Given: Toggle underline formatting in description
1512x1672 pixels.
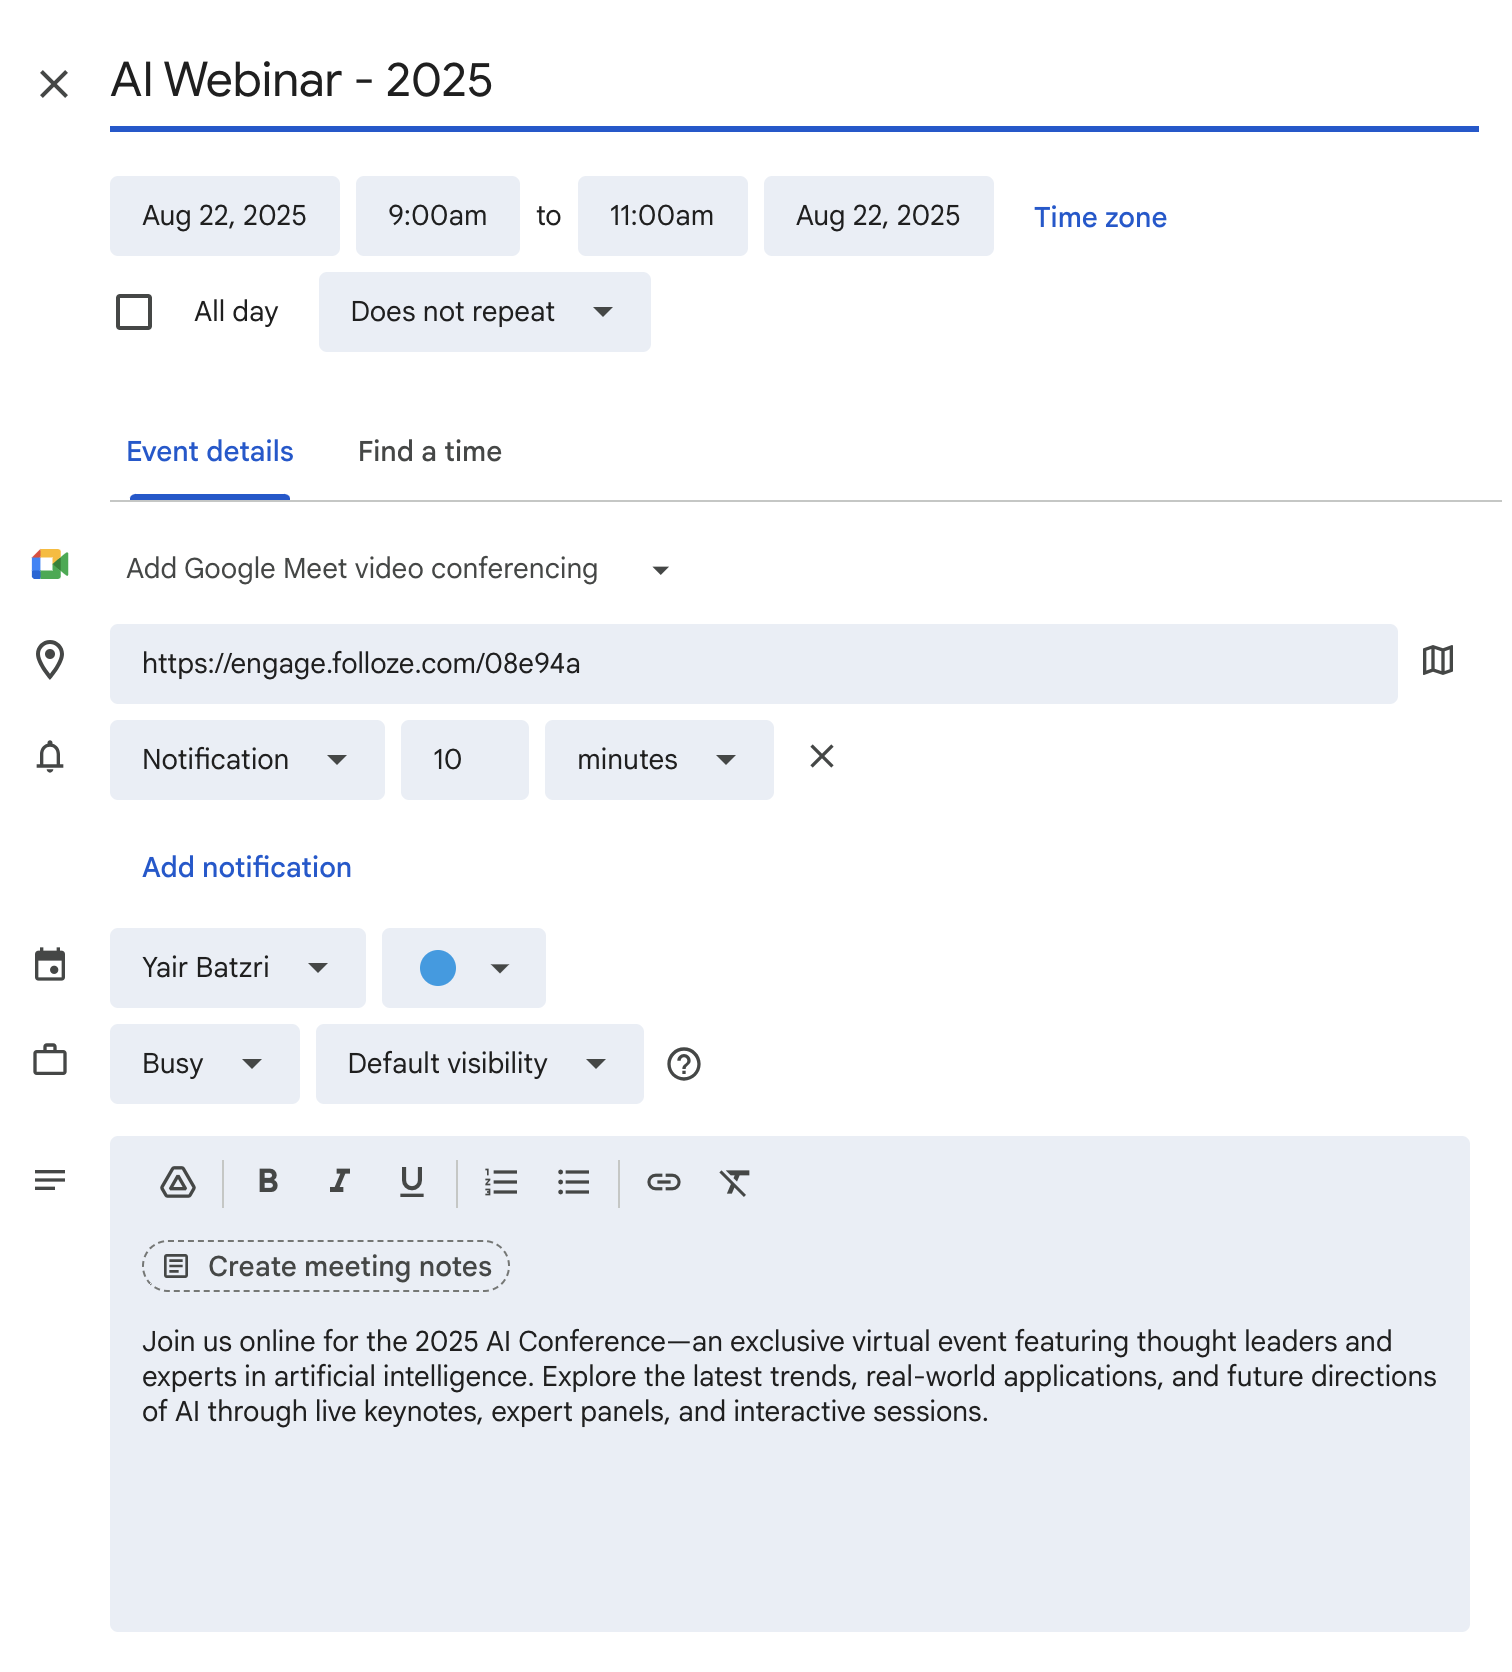Looking at the screenshot, I should point(411,1182).
